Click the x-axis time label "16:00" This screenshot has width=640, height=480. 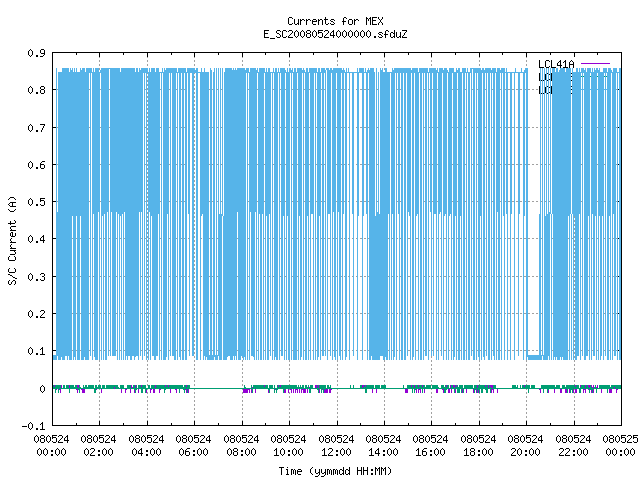pyautogui.click(x=430, y=452)
